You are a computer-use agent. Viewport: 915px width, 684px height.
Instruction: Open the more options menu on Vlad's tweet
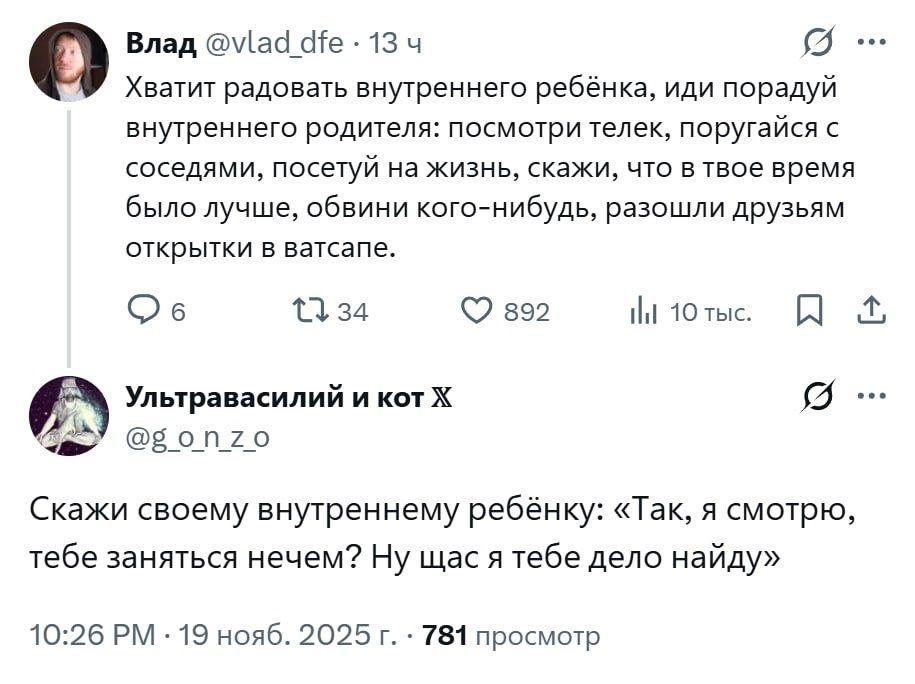point(873,40)
